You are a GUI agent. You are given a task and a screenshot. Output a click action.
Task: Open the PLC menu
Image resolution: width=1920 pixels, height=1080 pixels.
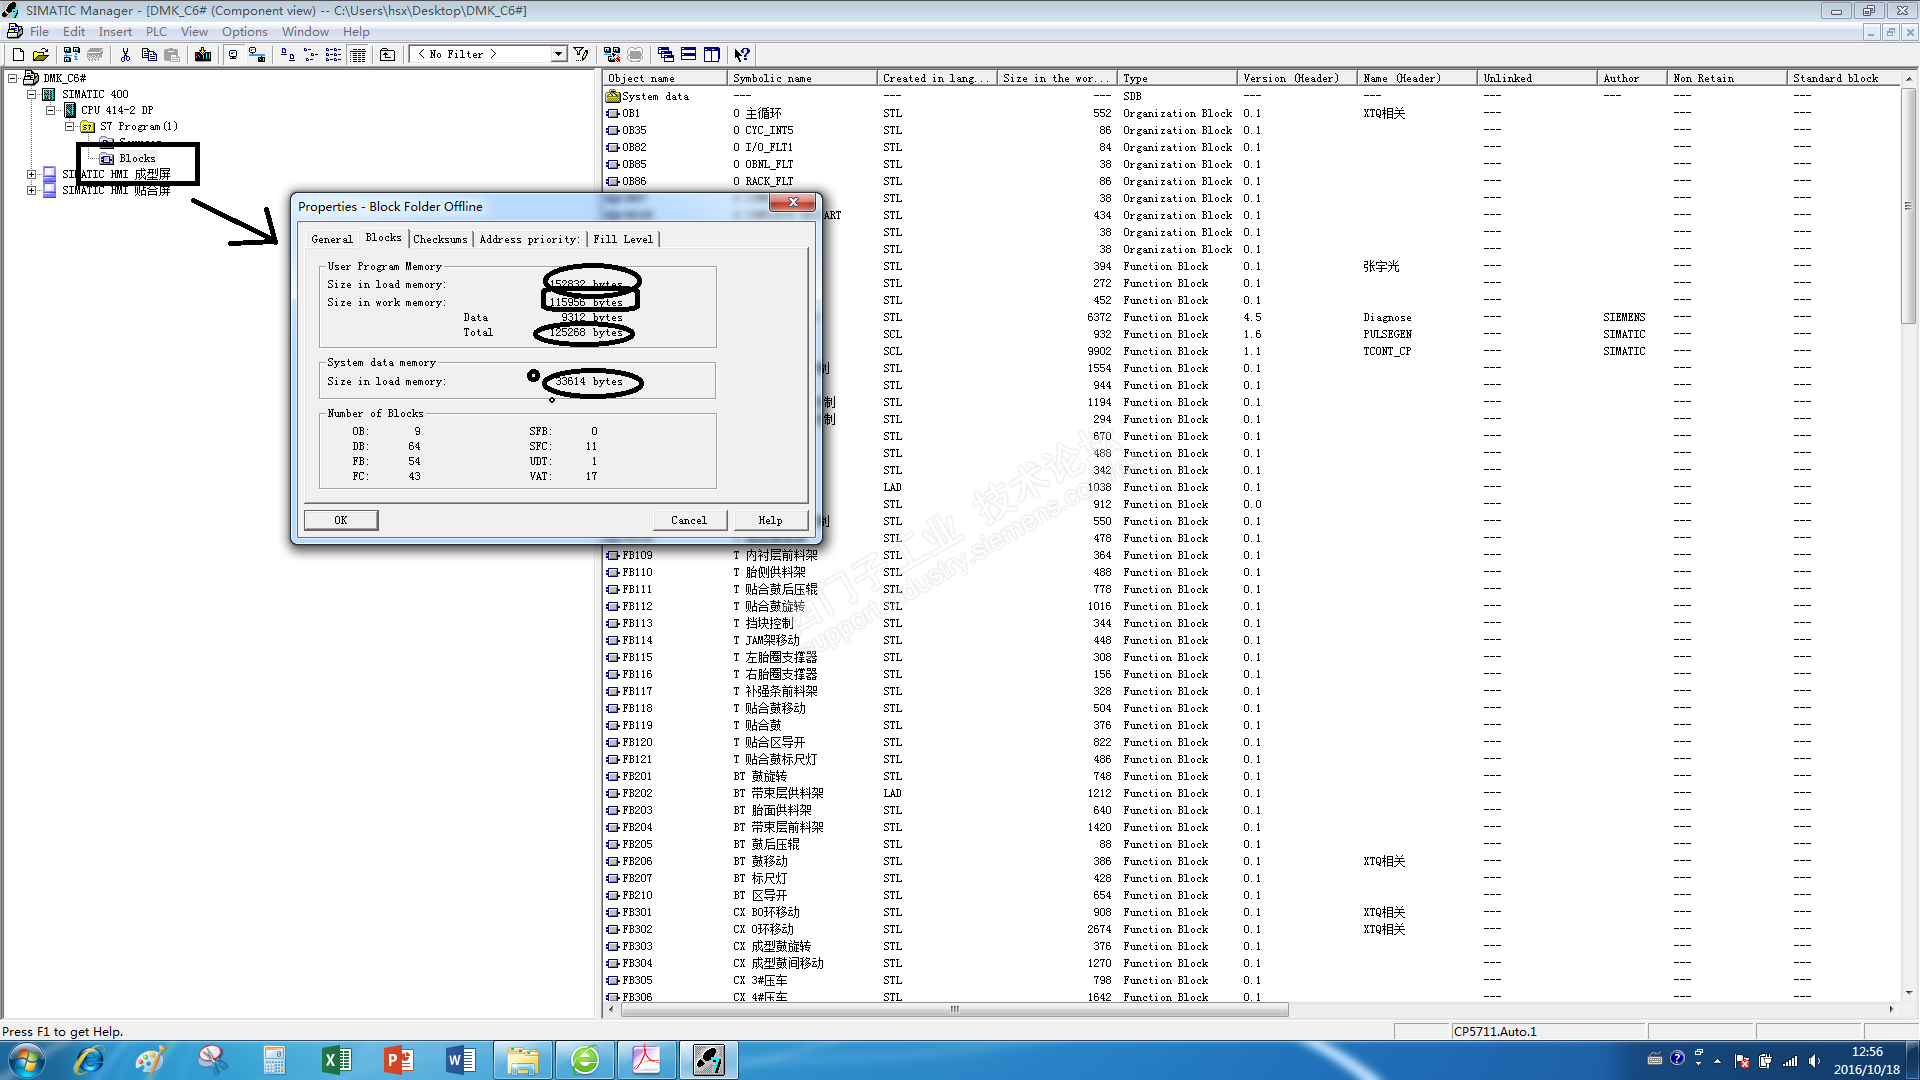[156, 32]
